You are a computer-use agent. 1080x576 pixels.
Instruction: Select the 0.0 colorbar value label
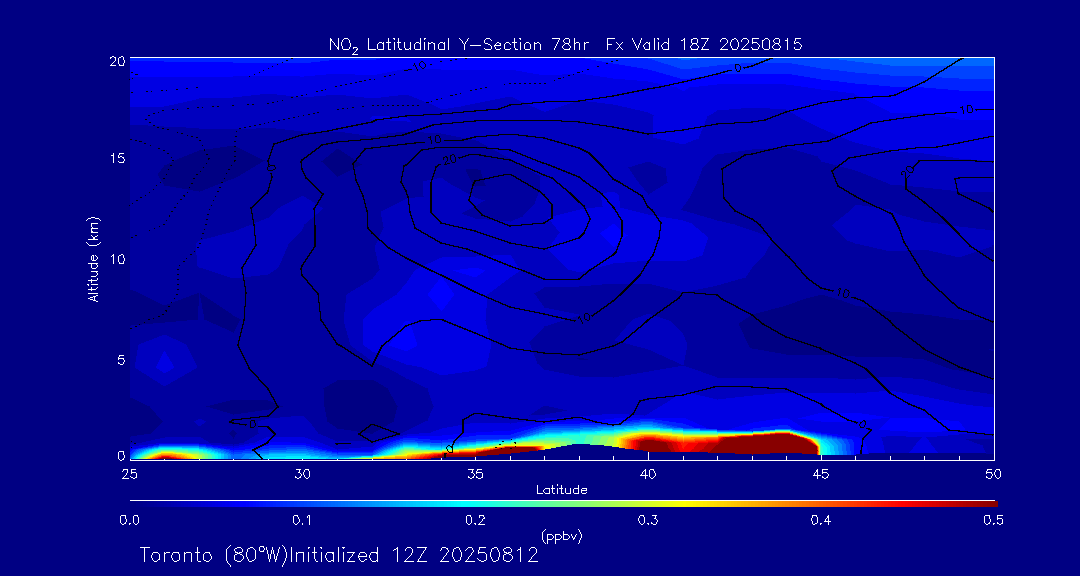(x=130, y=520)
